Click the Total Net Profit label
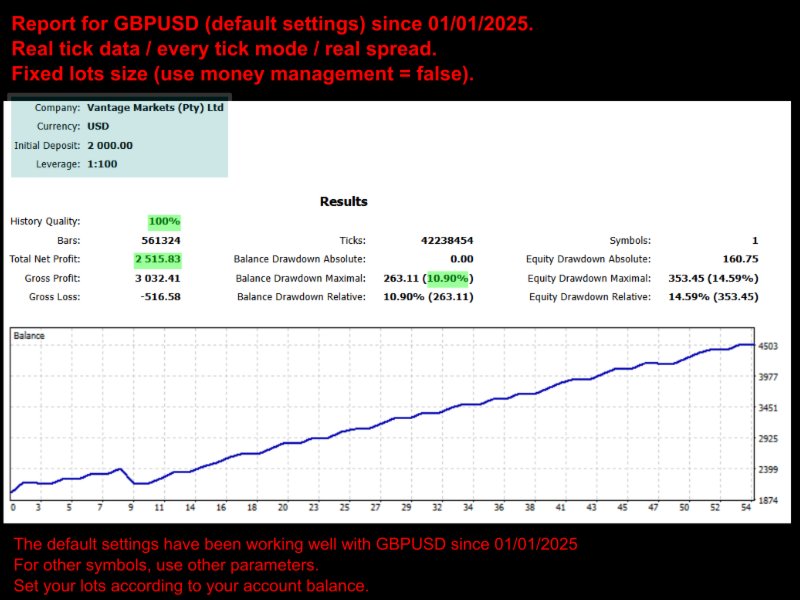800x600 pixels. coord(45,259)
